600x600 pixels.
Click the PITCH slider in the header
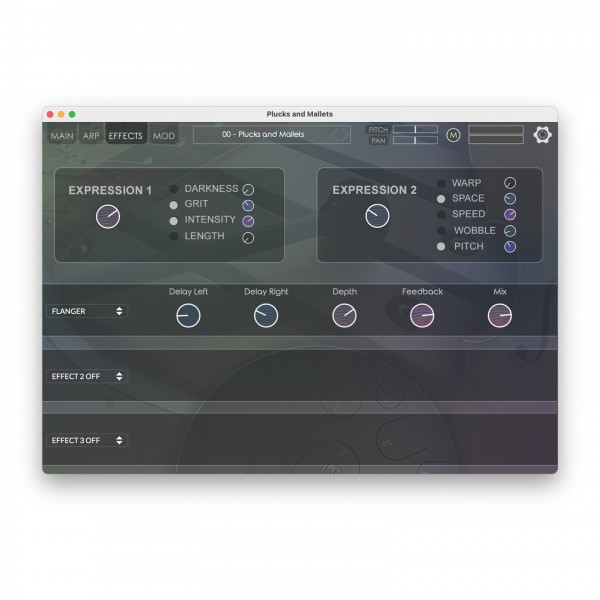tap(416, 129)
